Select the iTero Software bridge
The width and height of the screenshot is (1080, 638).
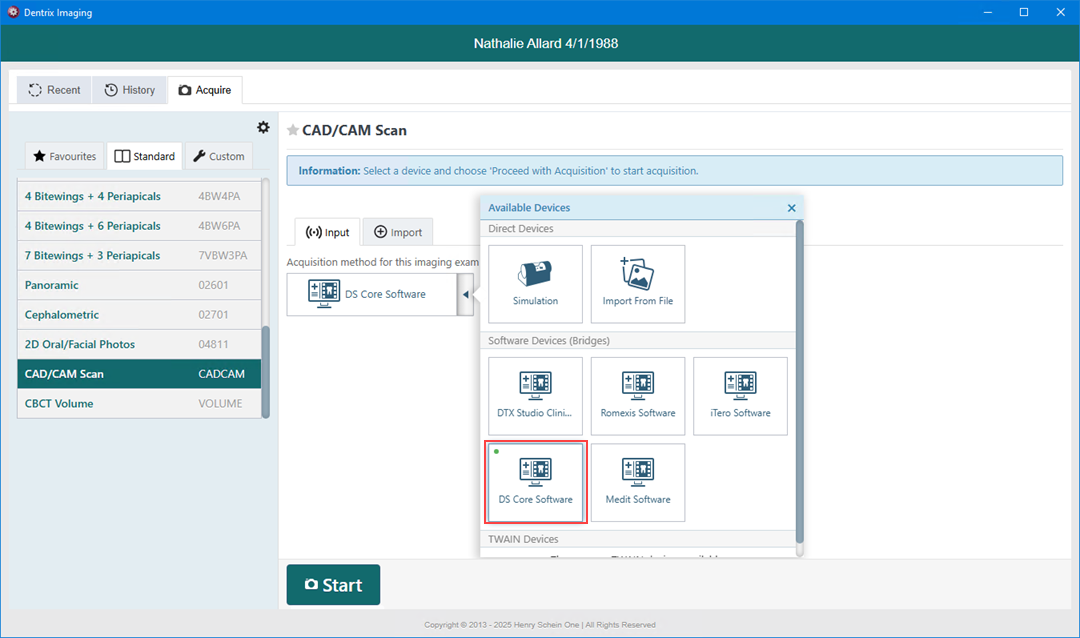click(x=739, y=396)
